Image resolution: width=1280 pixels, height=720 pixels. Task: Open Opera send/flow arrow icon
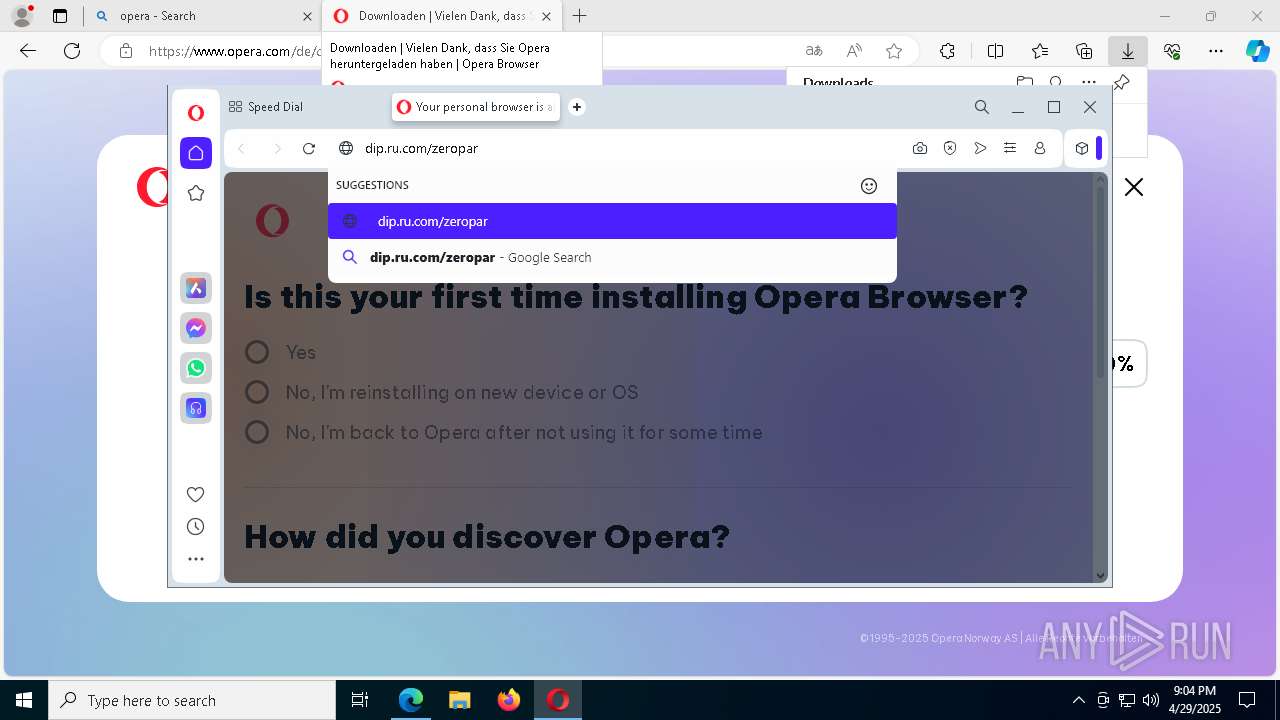tap(980, 148)
